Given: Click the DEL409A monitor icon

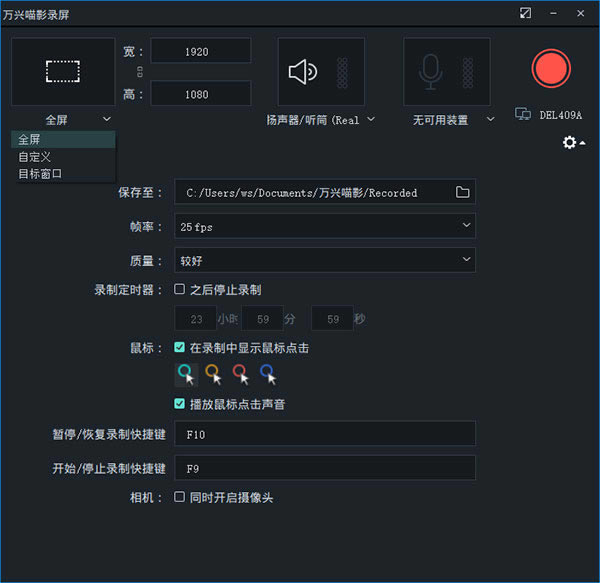Looking at the screenshot, I should [x=523, y=115].
